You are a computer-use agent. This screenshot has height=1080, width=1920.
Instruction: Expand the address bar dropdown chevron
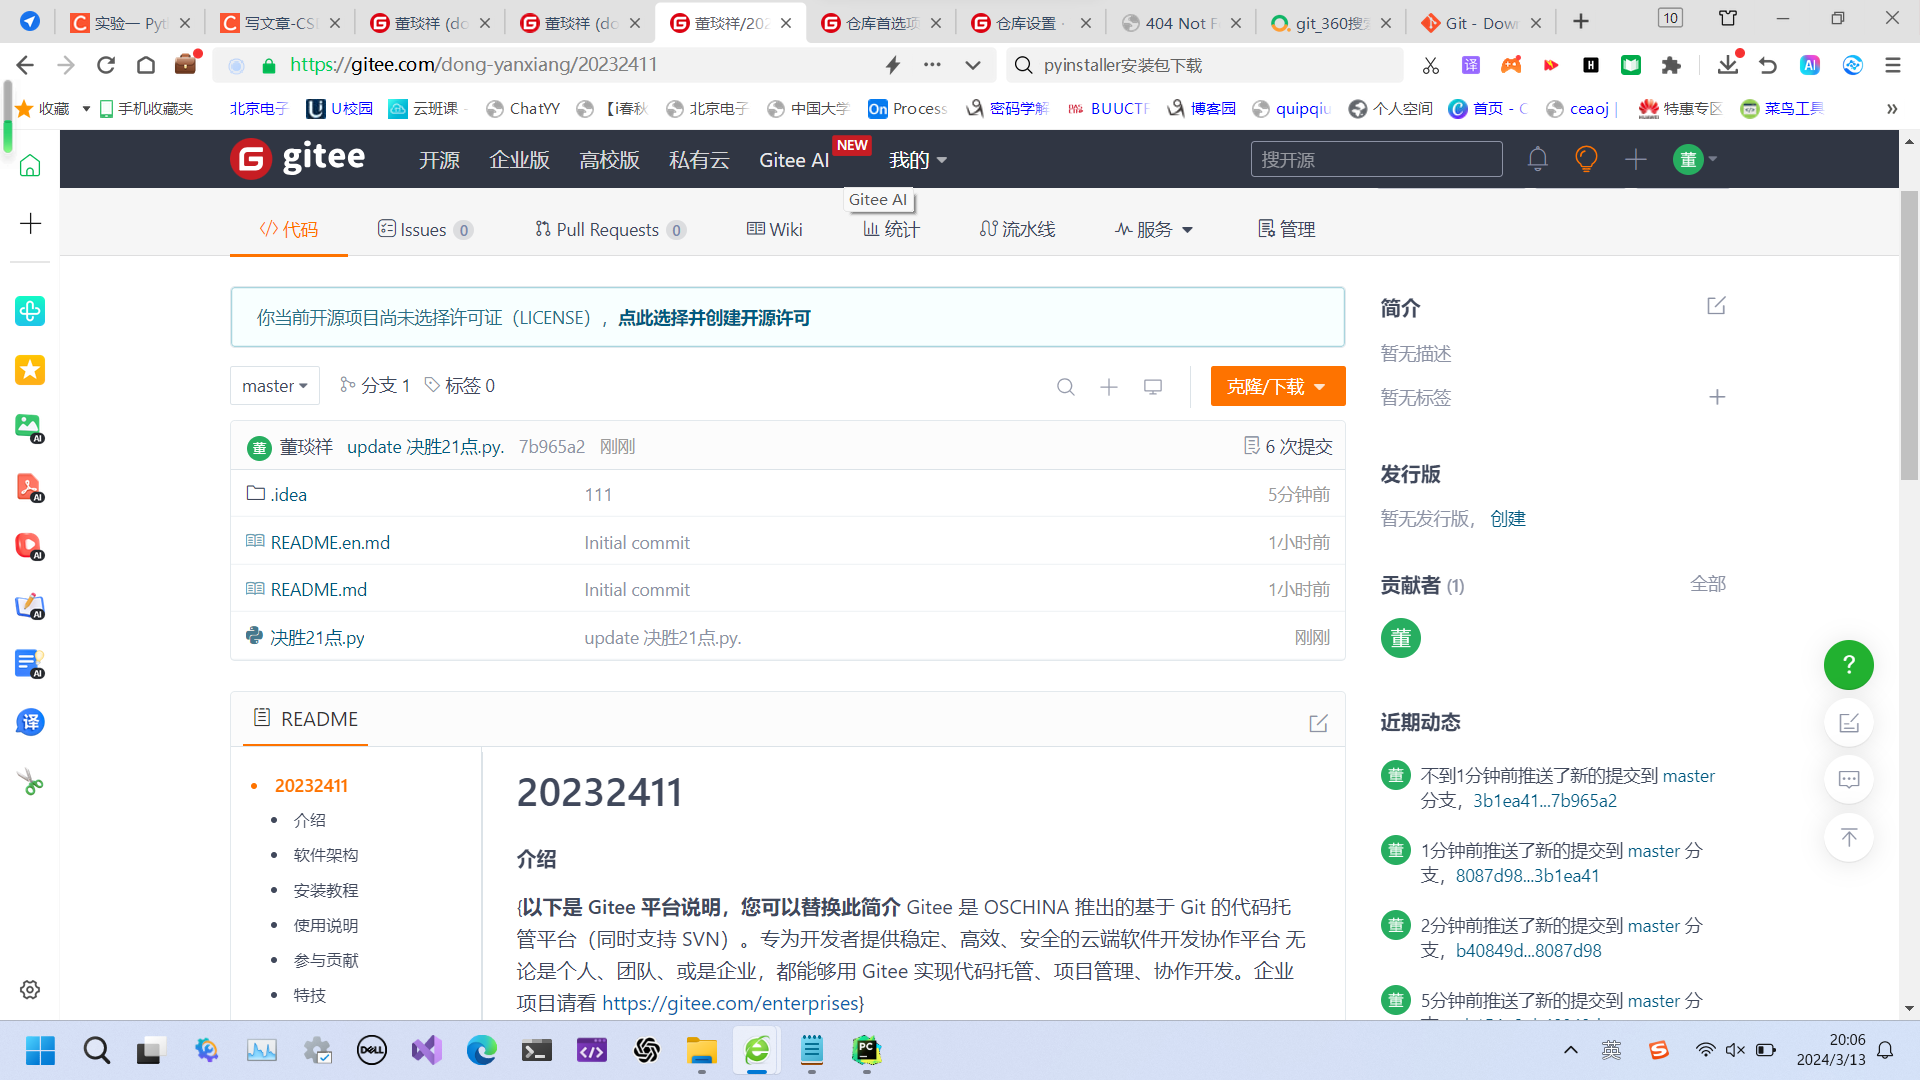coord(973,65)
